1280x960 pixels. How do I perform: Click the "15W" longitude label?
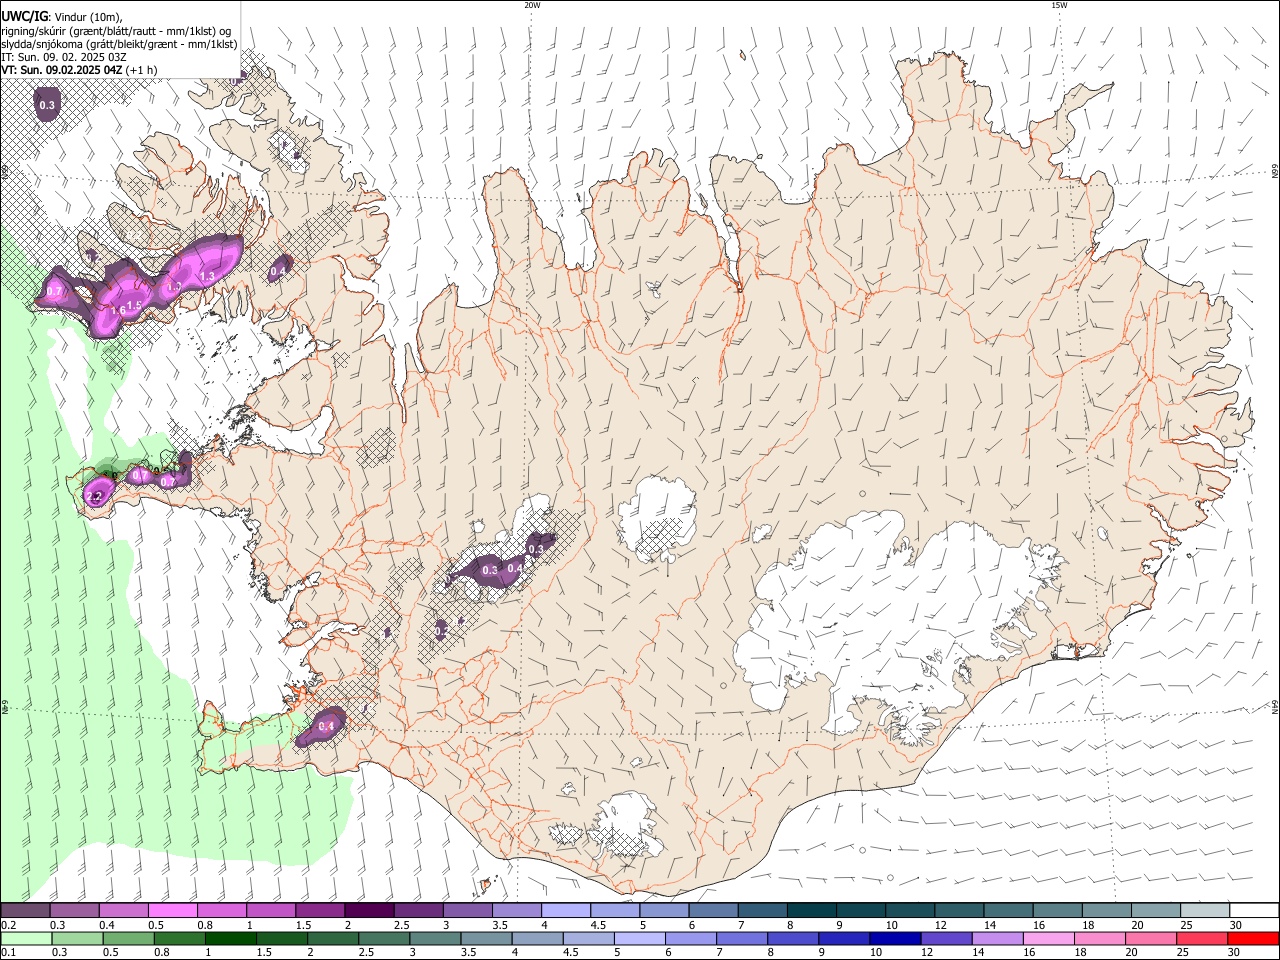[x=1059, y=5]
